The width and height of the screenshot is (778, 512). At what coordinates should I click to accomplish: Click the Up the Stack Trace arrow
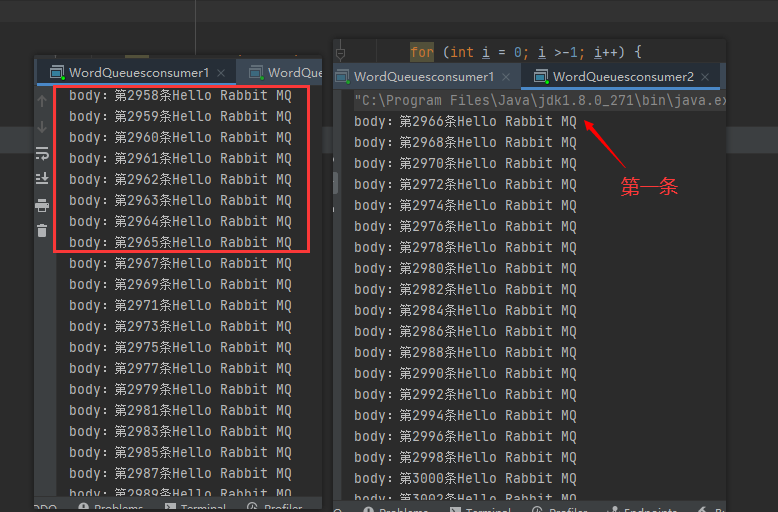(x=42, y=101)
